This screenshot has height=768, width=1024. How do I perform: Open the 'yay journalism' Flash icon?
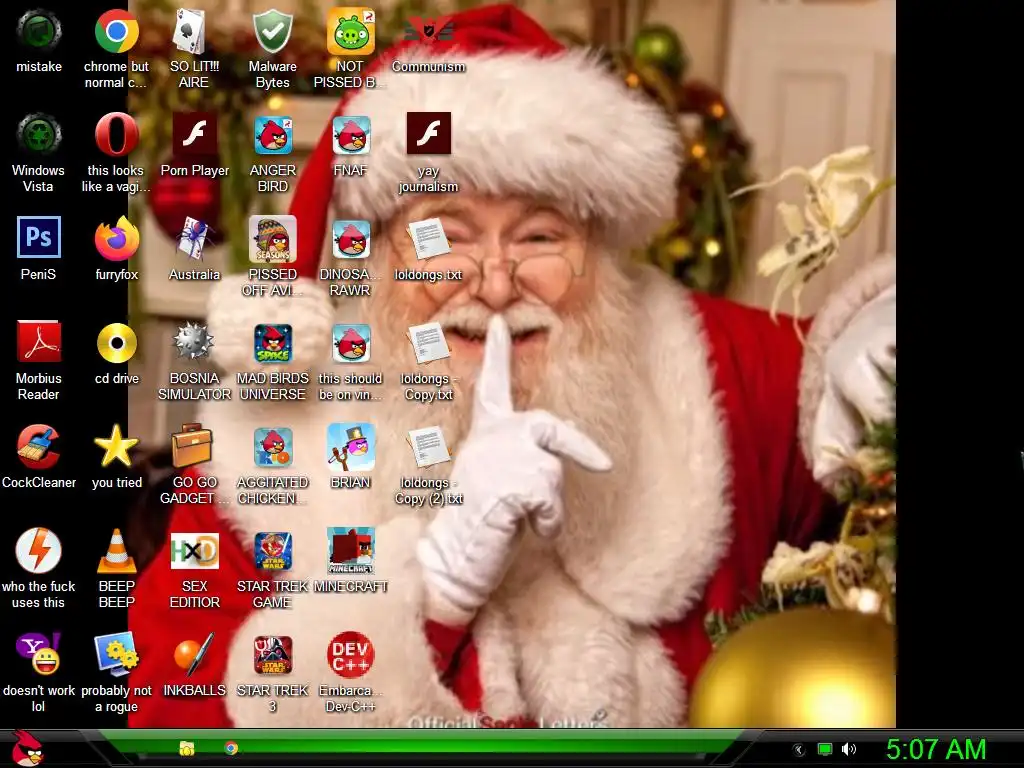click(428, 133)
